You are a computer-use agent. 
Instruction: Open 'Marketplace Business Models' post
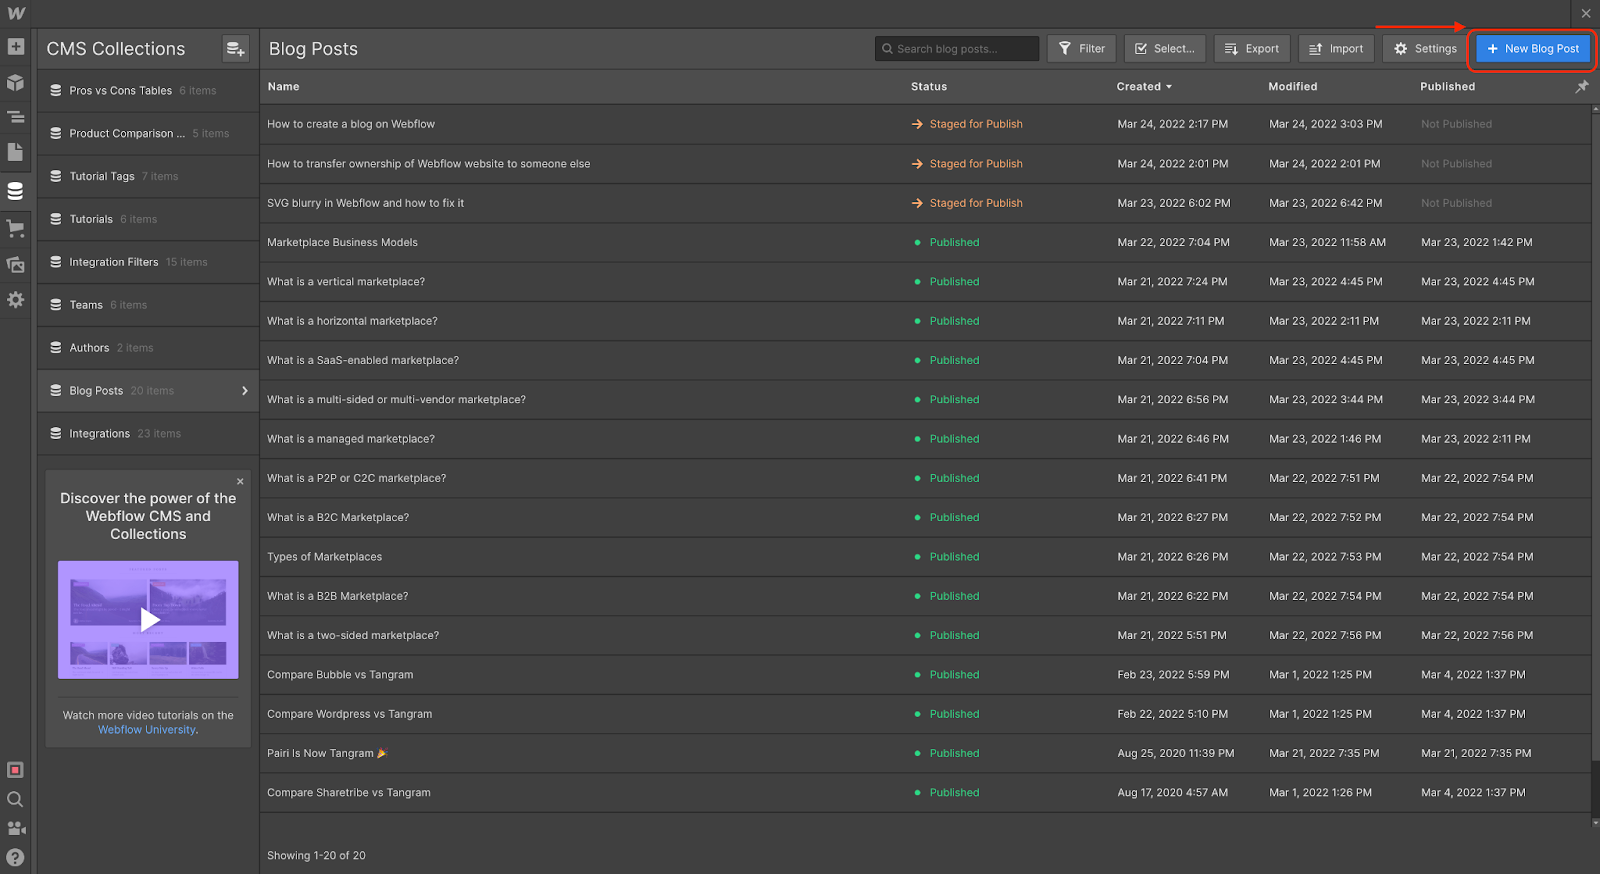pyautogui.click(x=342, y=242)
